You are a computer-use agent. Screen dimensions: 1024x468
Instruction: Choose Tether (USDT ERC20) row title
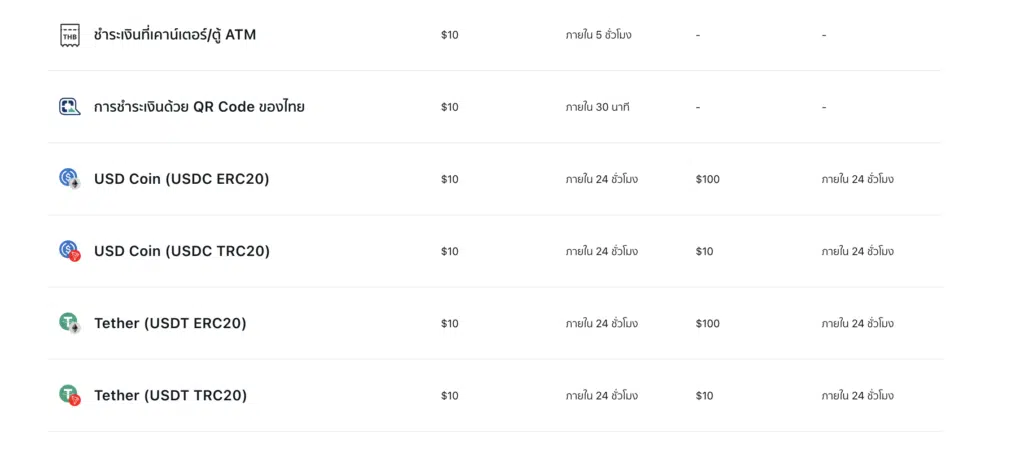coord(170,323)
